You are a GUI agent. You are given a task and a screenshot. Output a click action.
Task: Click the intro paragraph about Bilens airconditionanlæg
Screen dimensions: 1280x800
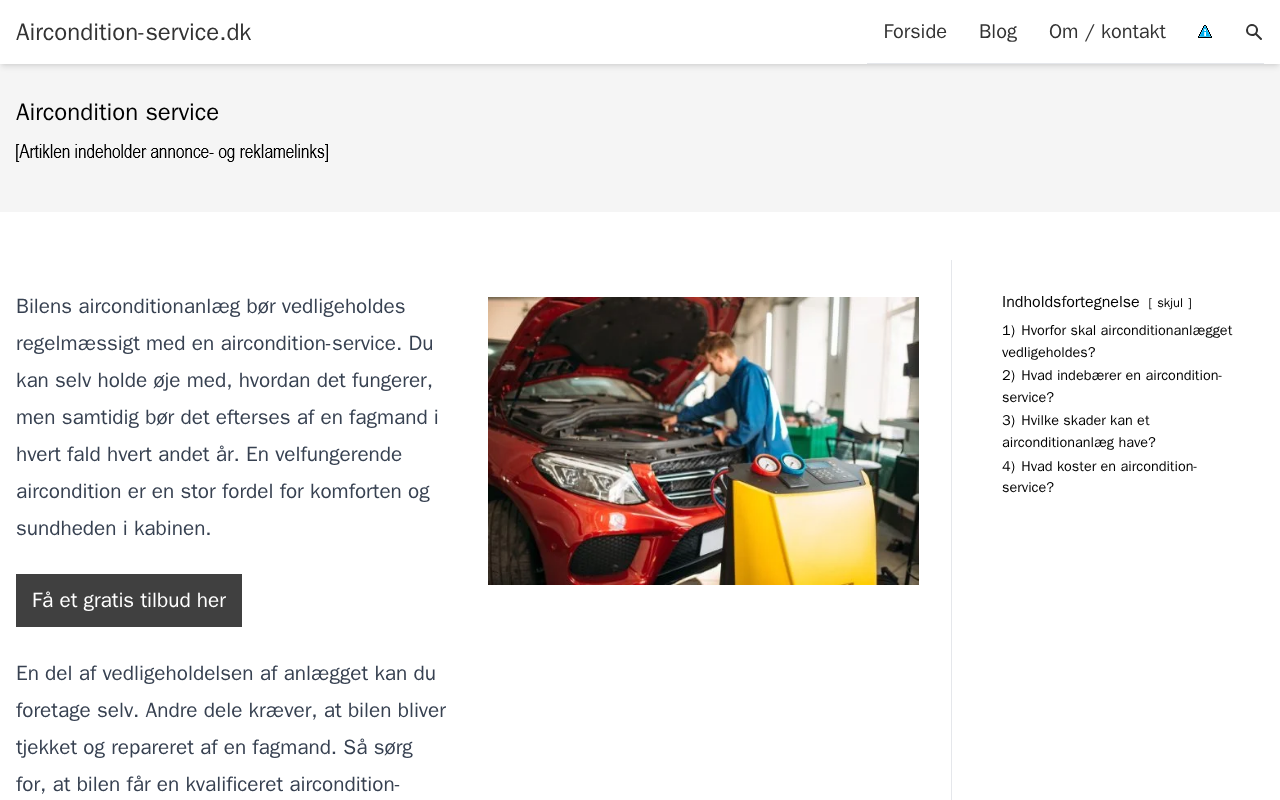pyautogui.click(x=228, y=417)
